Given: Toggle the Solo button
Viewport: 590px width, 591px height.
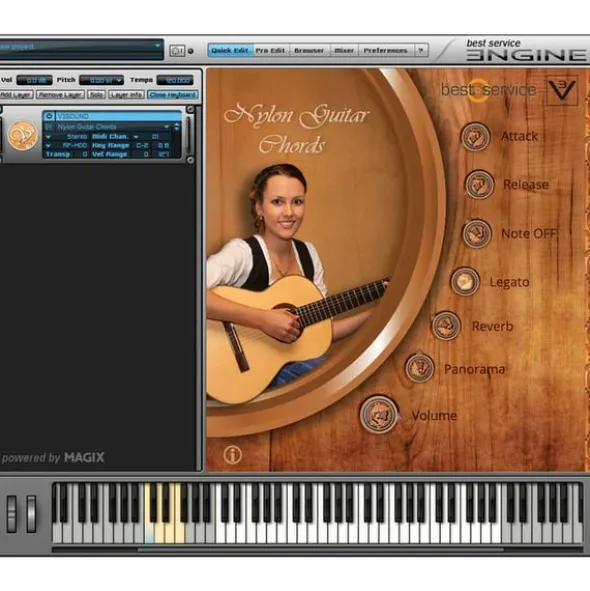Looking at the screenshot, I should (x=96, y=95).
